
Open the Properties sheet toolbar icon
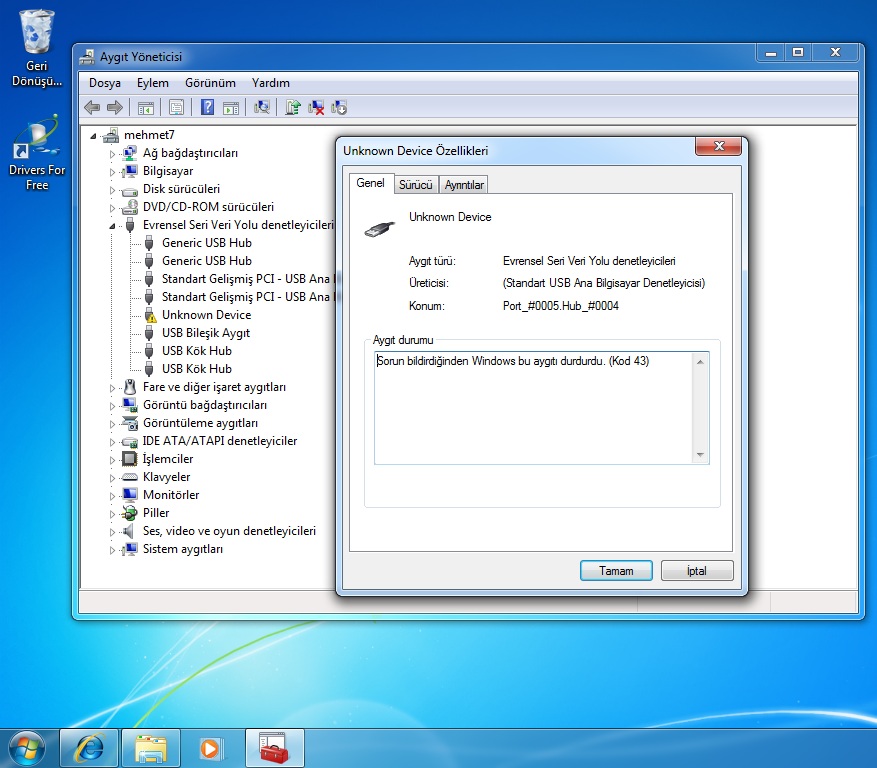pos(176,107)
